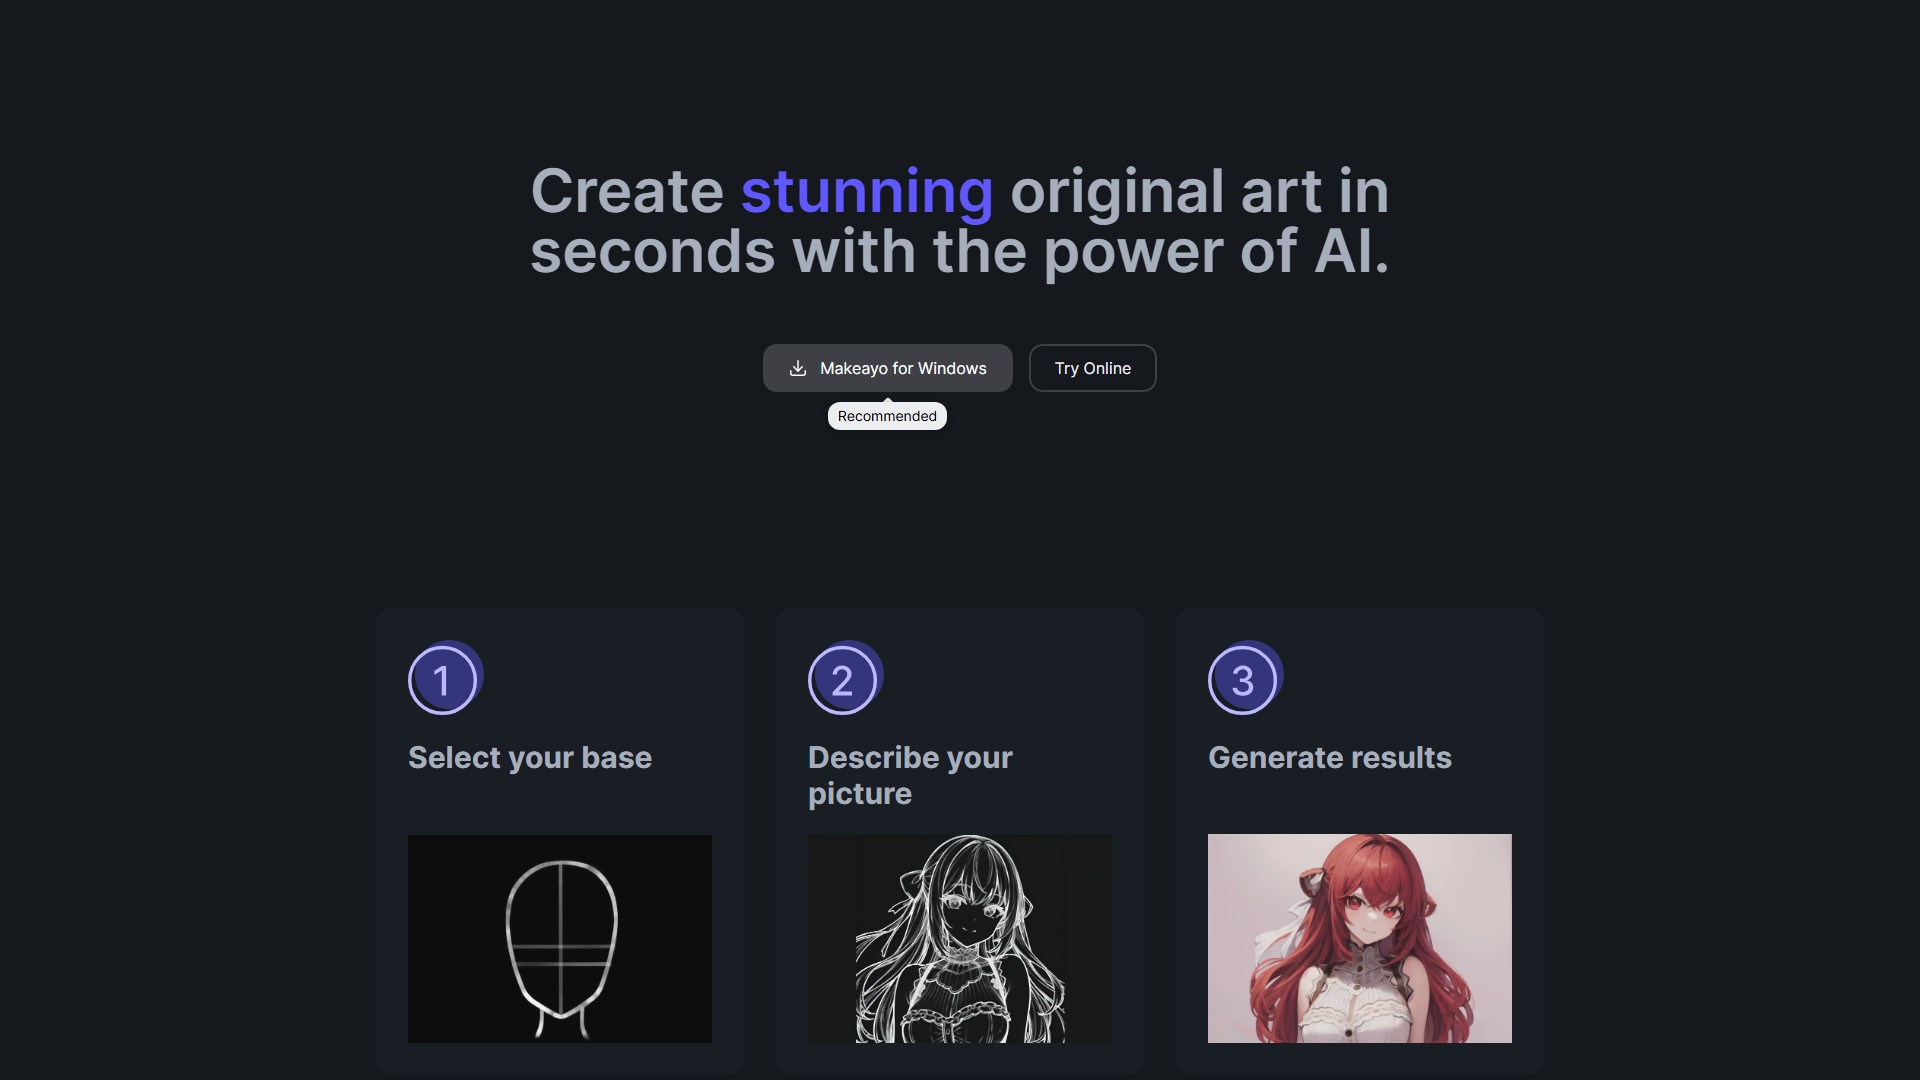
Task: Click the face guideline cross in sketch
Action: click(561, 947)
